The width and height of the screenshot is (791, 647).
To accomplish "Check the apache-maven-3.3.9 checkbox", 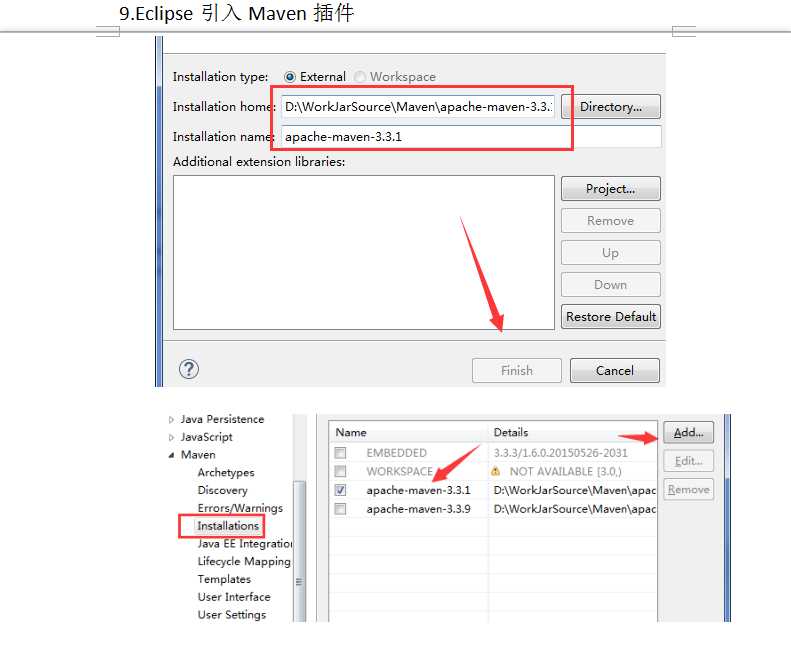I will pos(341,509).
